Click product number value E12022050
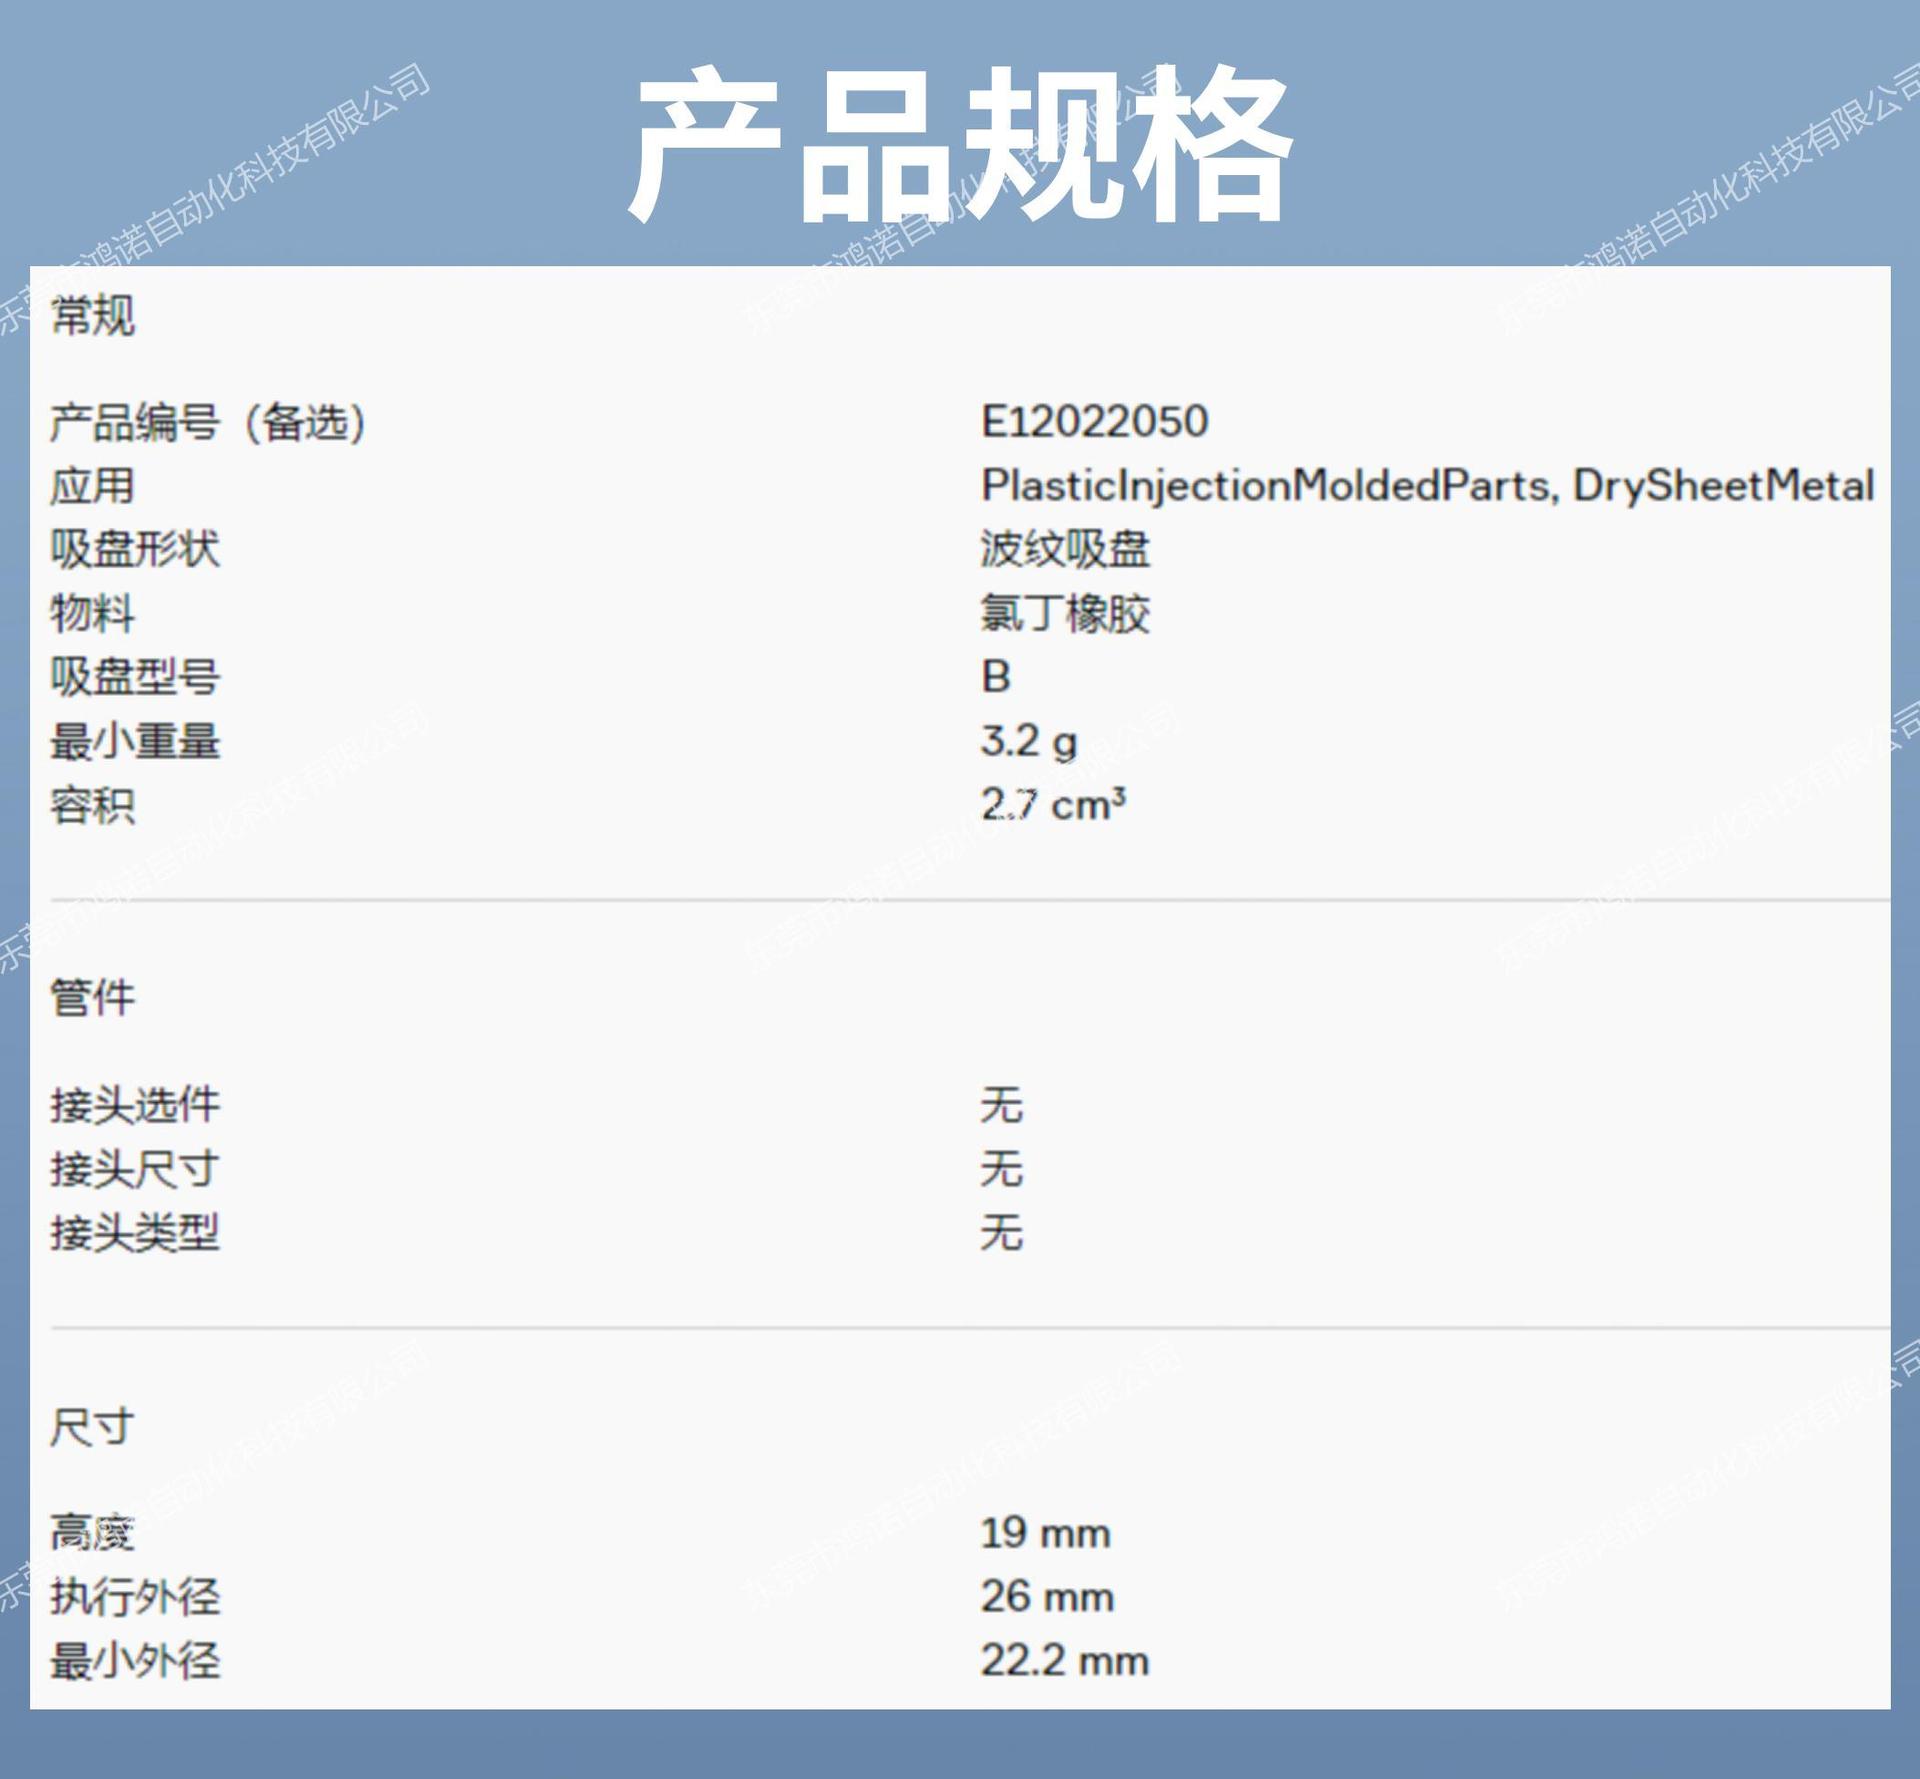 pyautogui.click(x=1094, y=421)
